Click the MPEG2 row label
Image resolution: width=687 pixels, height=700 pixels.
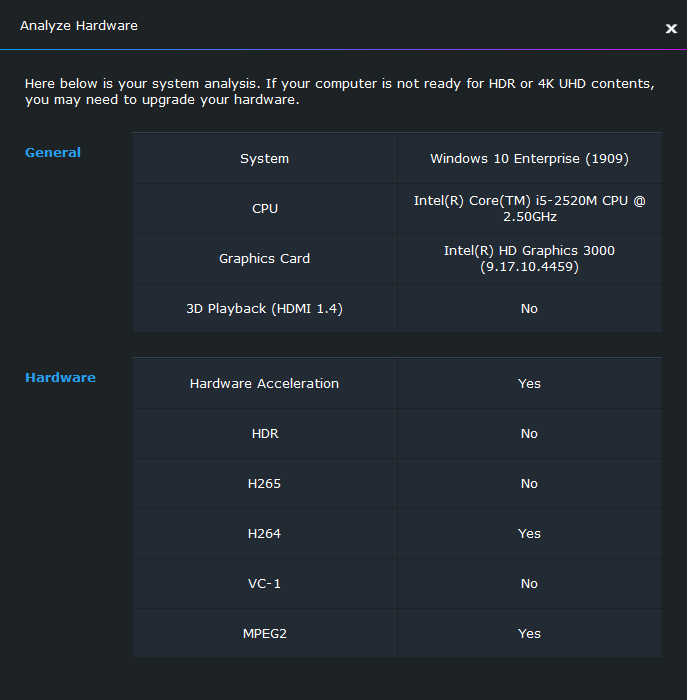pyautogui.click(x=265, y=634)
